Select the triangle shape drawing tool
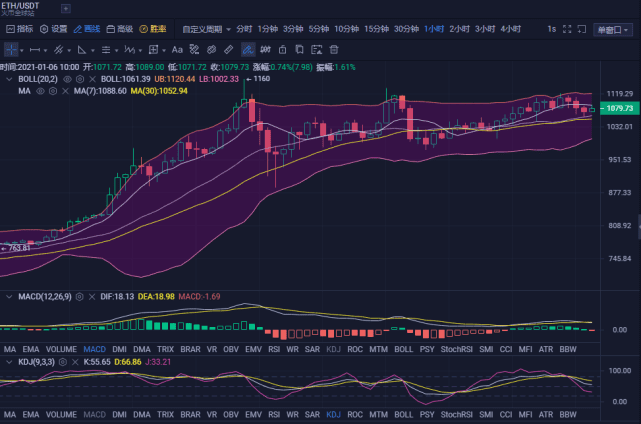This screenshot has height=424, width=641. (82, 50)
